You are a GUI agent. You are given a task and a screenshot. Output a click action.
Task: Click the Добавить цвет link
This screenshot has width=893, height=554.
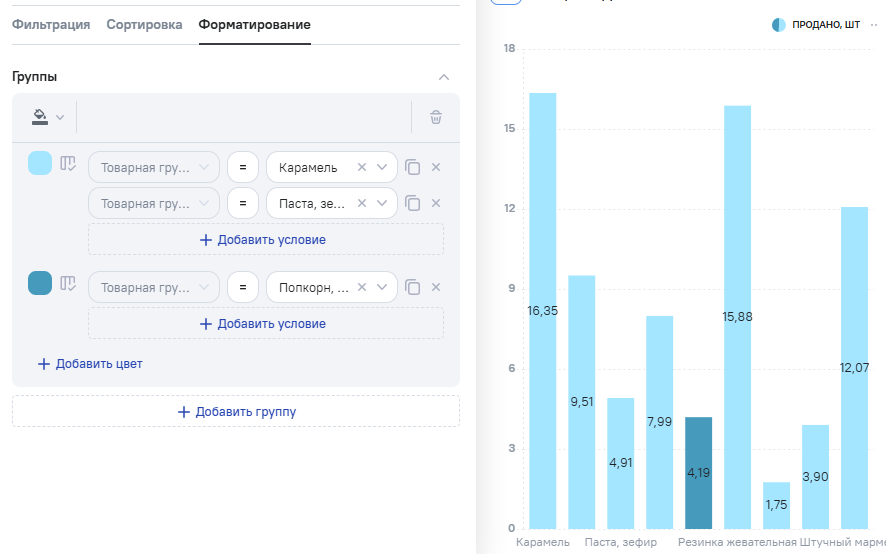(90, 364)
